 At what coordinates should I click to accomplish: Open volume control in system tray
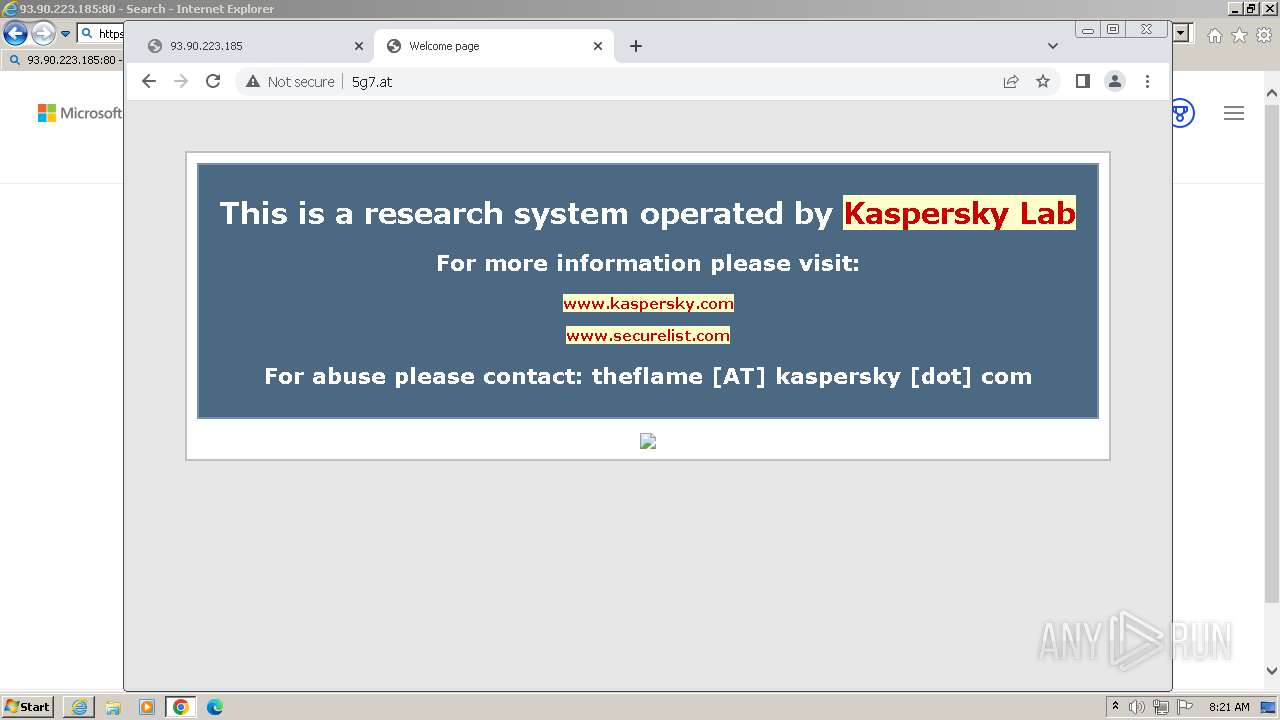coord(1137,707)
